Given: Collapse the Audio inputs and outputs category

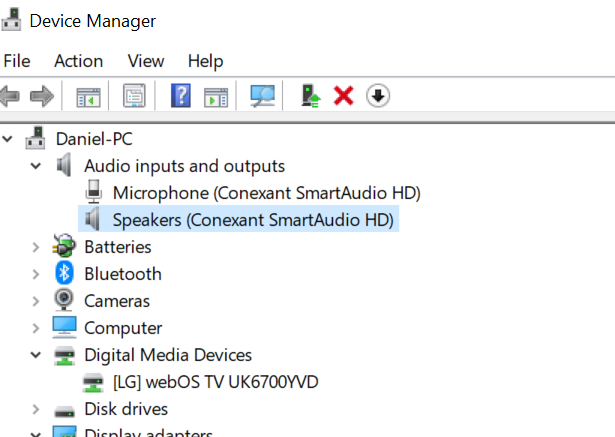Looking at the screenshot, I should tap(37, 166).
